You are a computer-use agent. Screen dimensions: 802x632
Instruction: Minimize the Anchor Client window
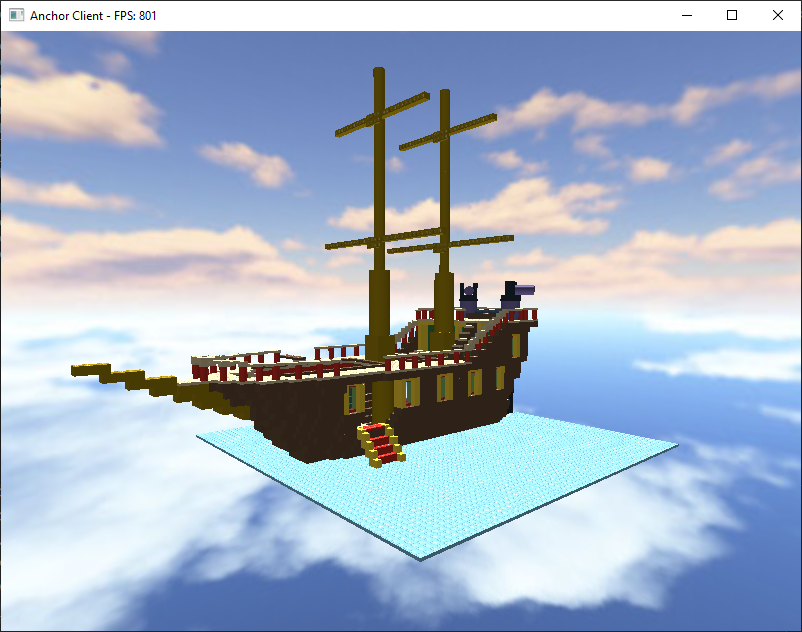pos(687,15)
